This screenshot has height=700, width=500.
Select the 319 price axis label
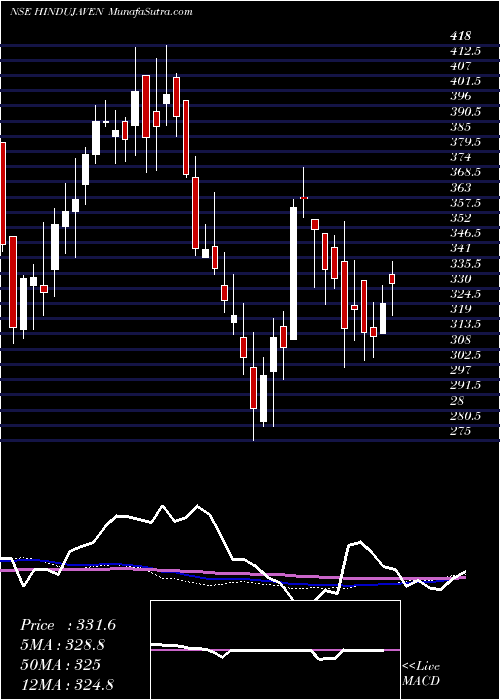click(x=461, y=309)
